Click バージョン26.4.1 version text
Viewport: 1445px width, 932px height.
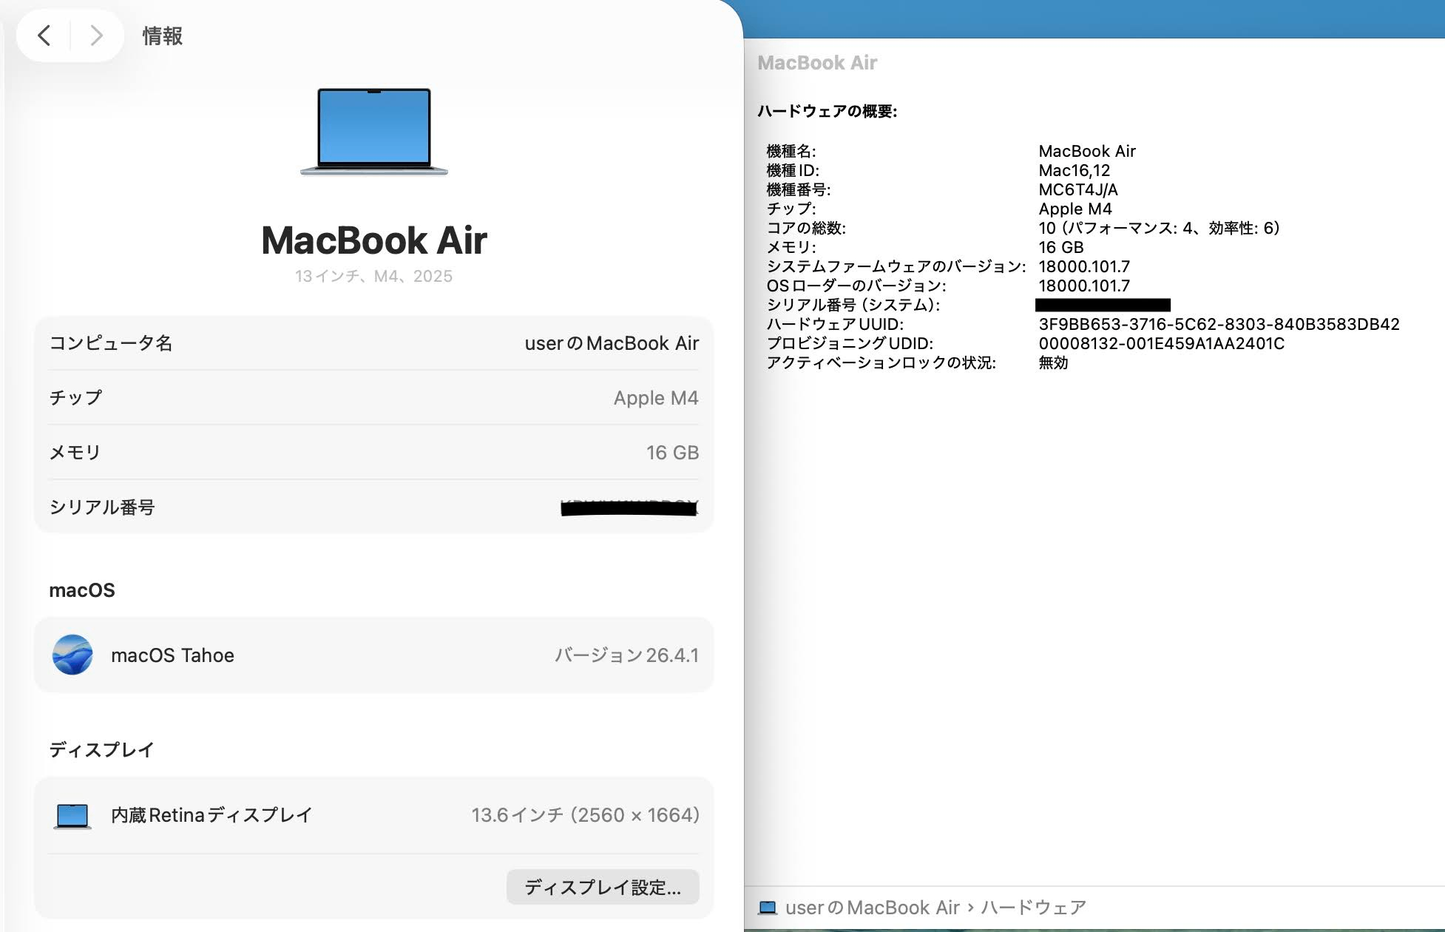coord(627,655)
